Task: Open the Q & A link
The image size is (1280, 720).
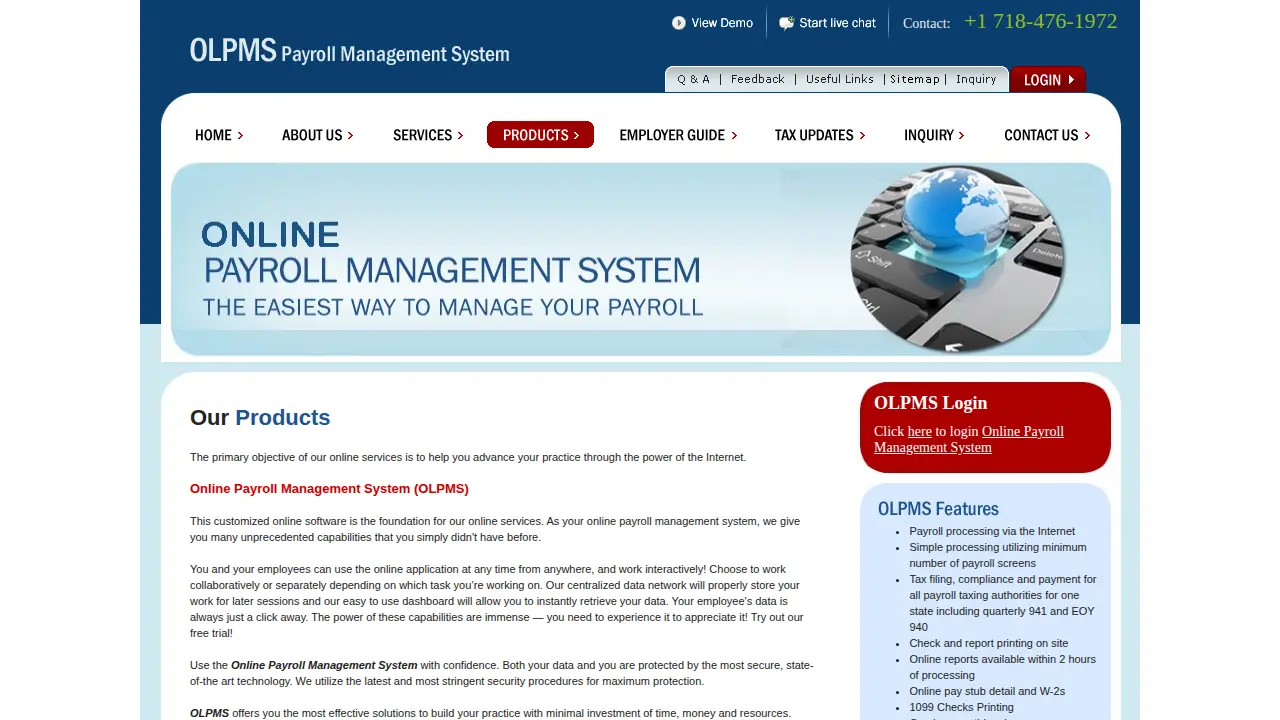Action: pos(694,79)
